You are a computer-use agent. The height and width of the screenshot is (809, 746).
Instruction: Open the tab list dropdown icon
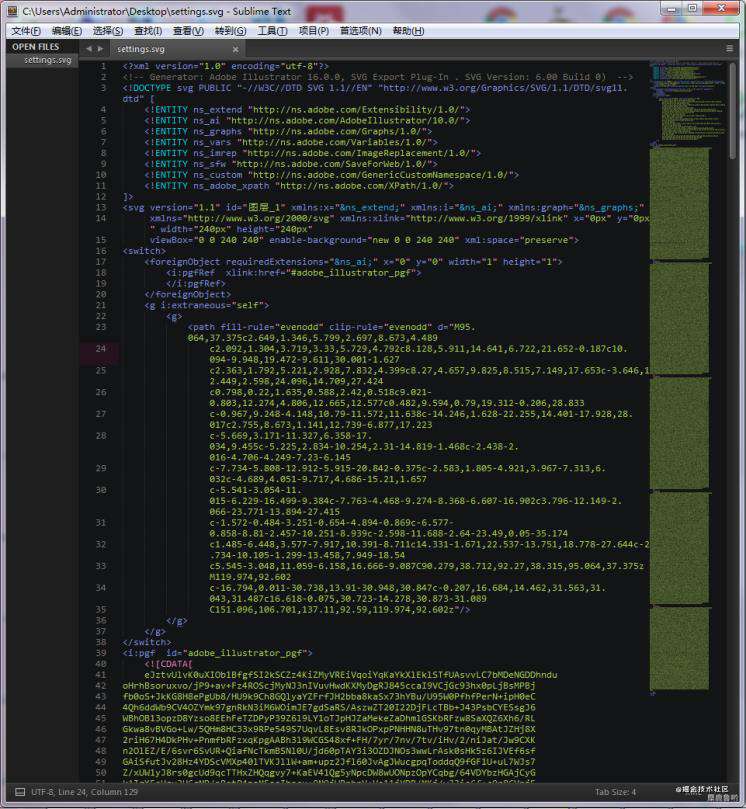[x=729, y=48]
